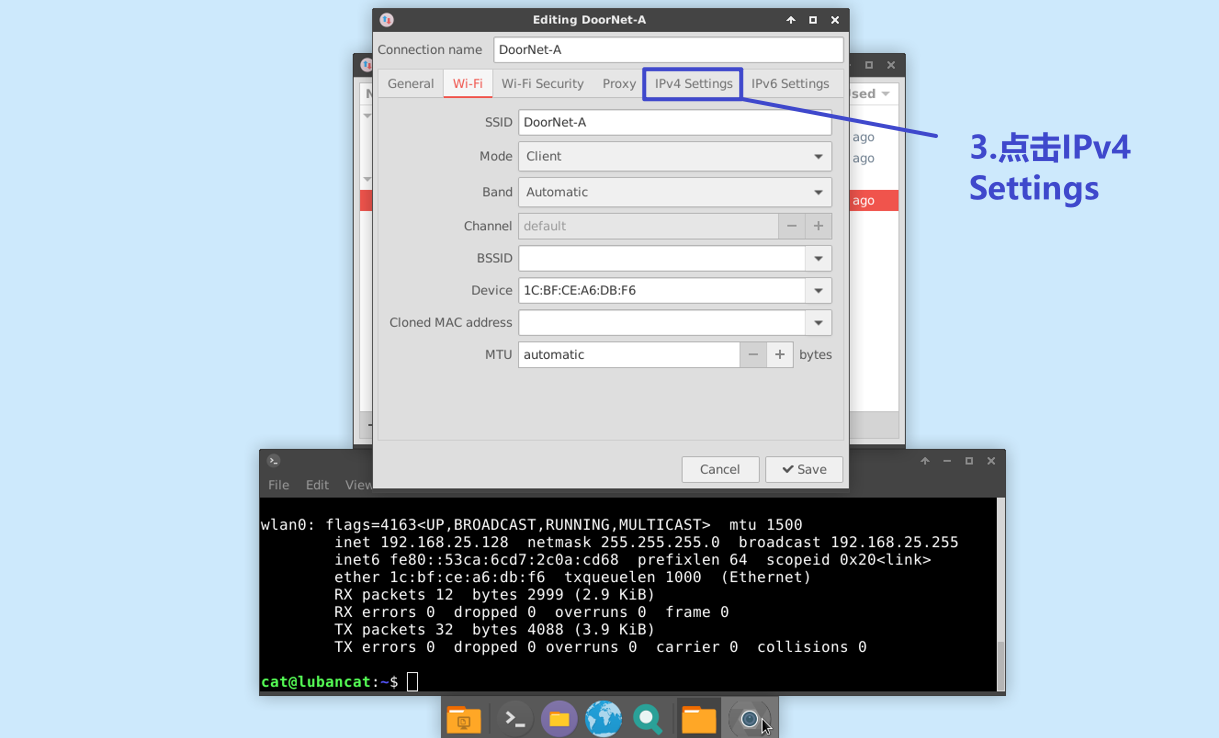
Task: Increment the Channel value with plus stepper
Action: point(818,226)
